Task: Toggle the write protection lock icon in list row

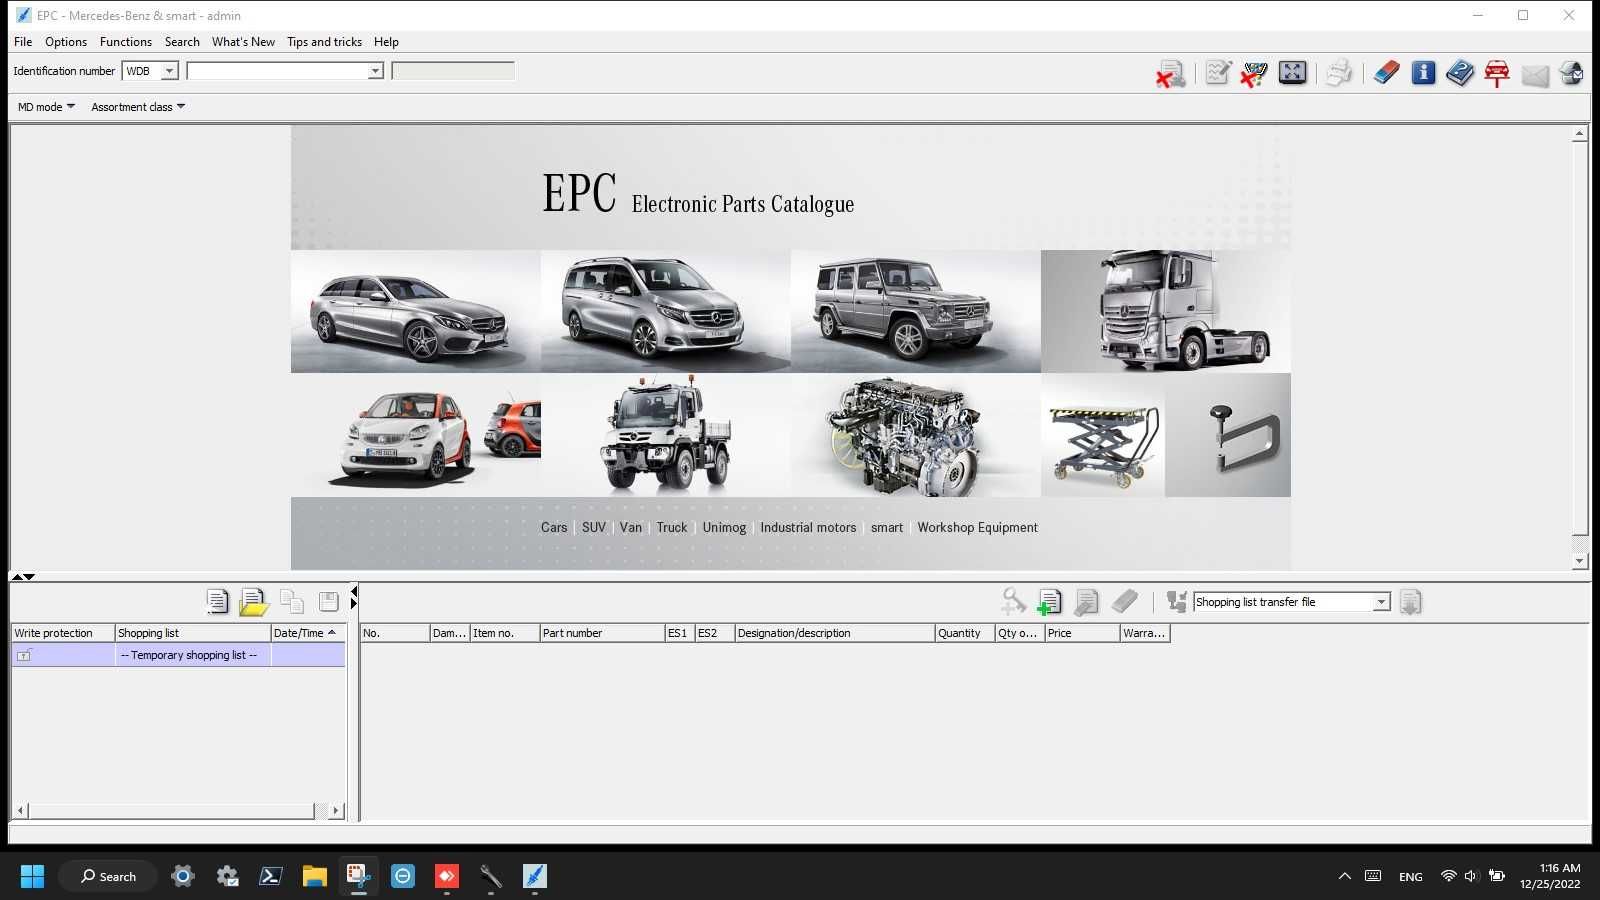Action: click(x=24, y=655)
